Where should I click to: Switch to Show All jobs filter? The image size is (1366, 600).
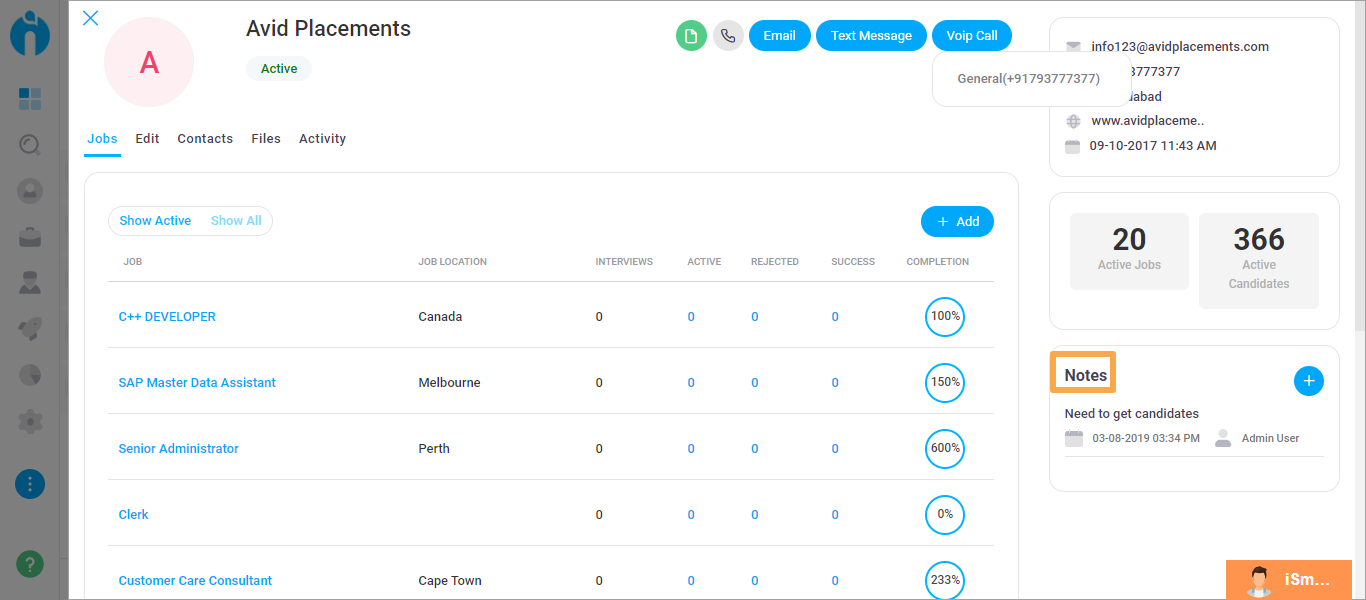(x=236, y=221)
